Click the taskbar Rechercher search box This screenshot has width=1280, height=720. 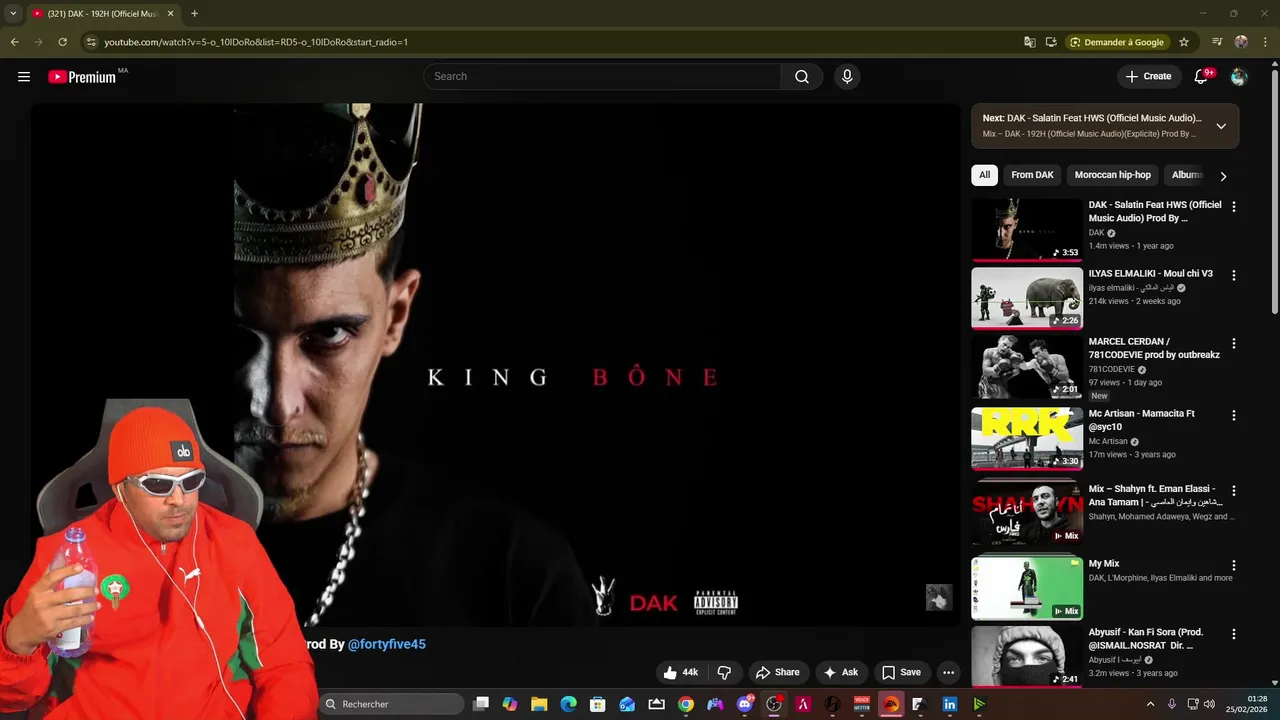click(x=392, y=704)
